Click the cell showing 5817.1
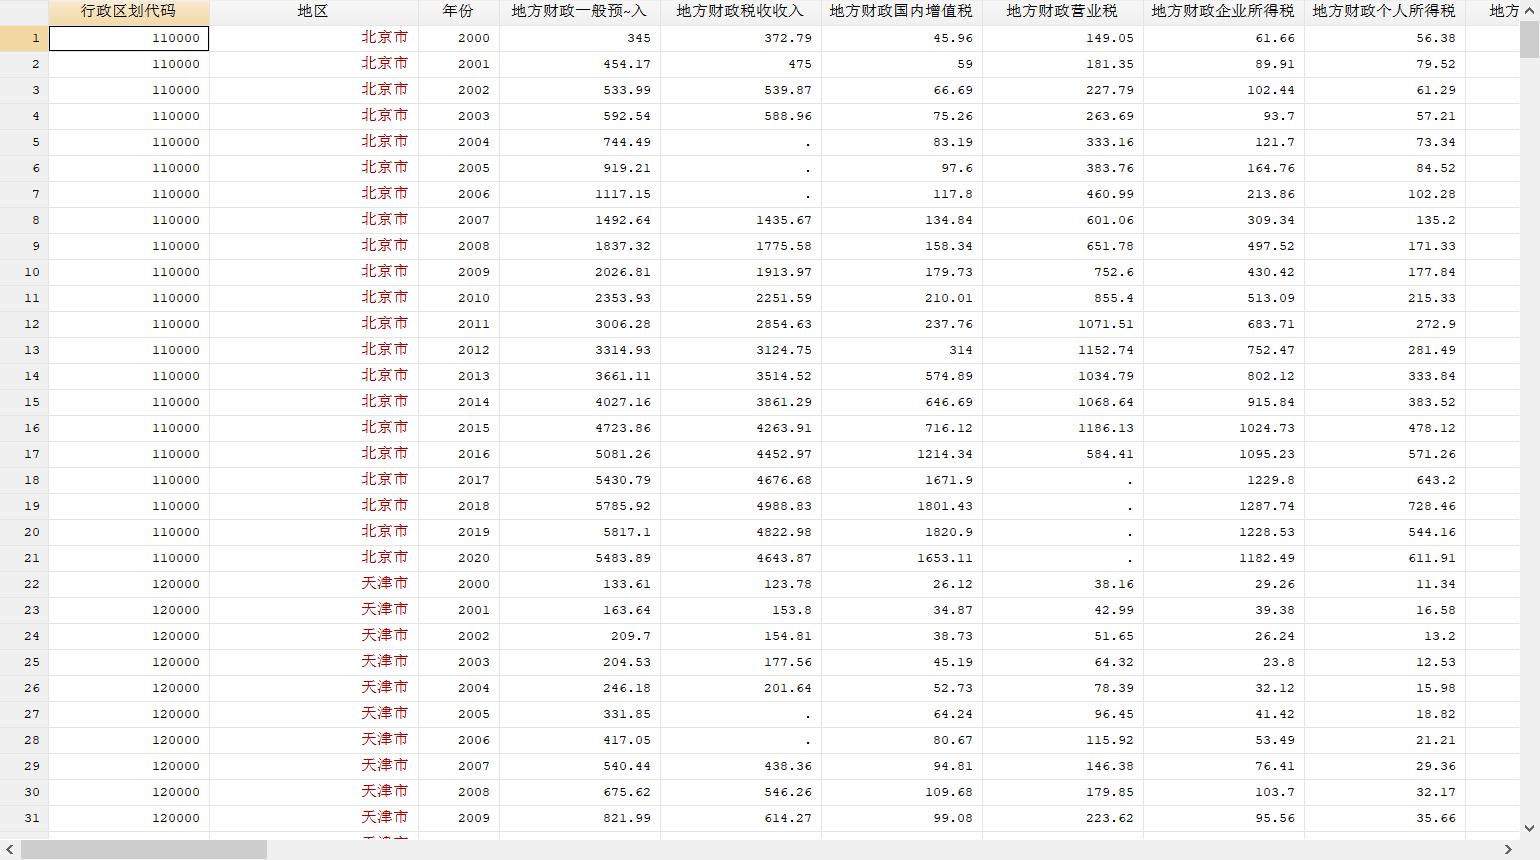This screenshot has width=1540, height=860. [580, 532]
